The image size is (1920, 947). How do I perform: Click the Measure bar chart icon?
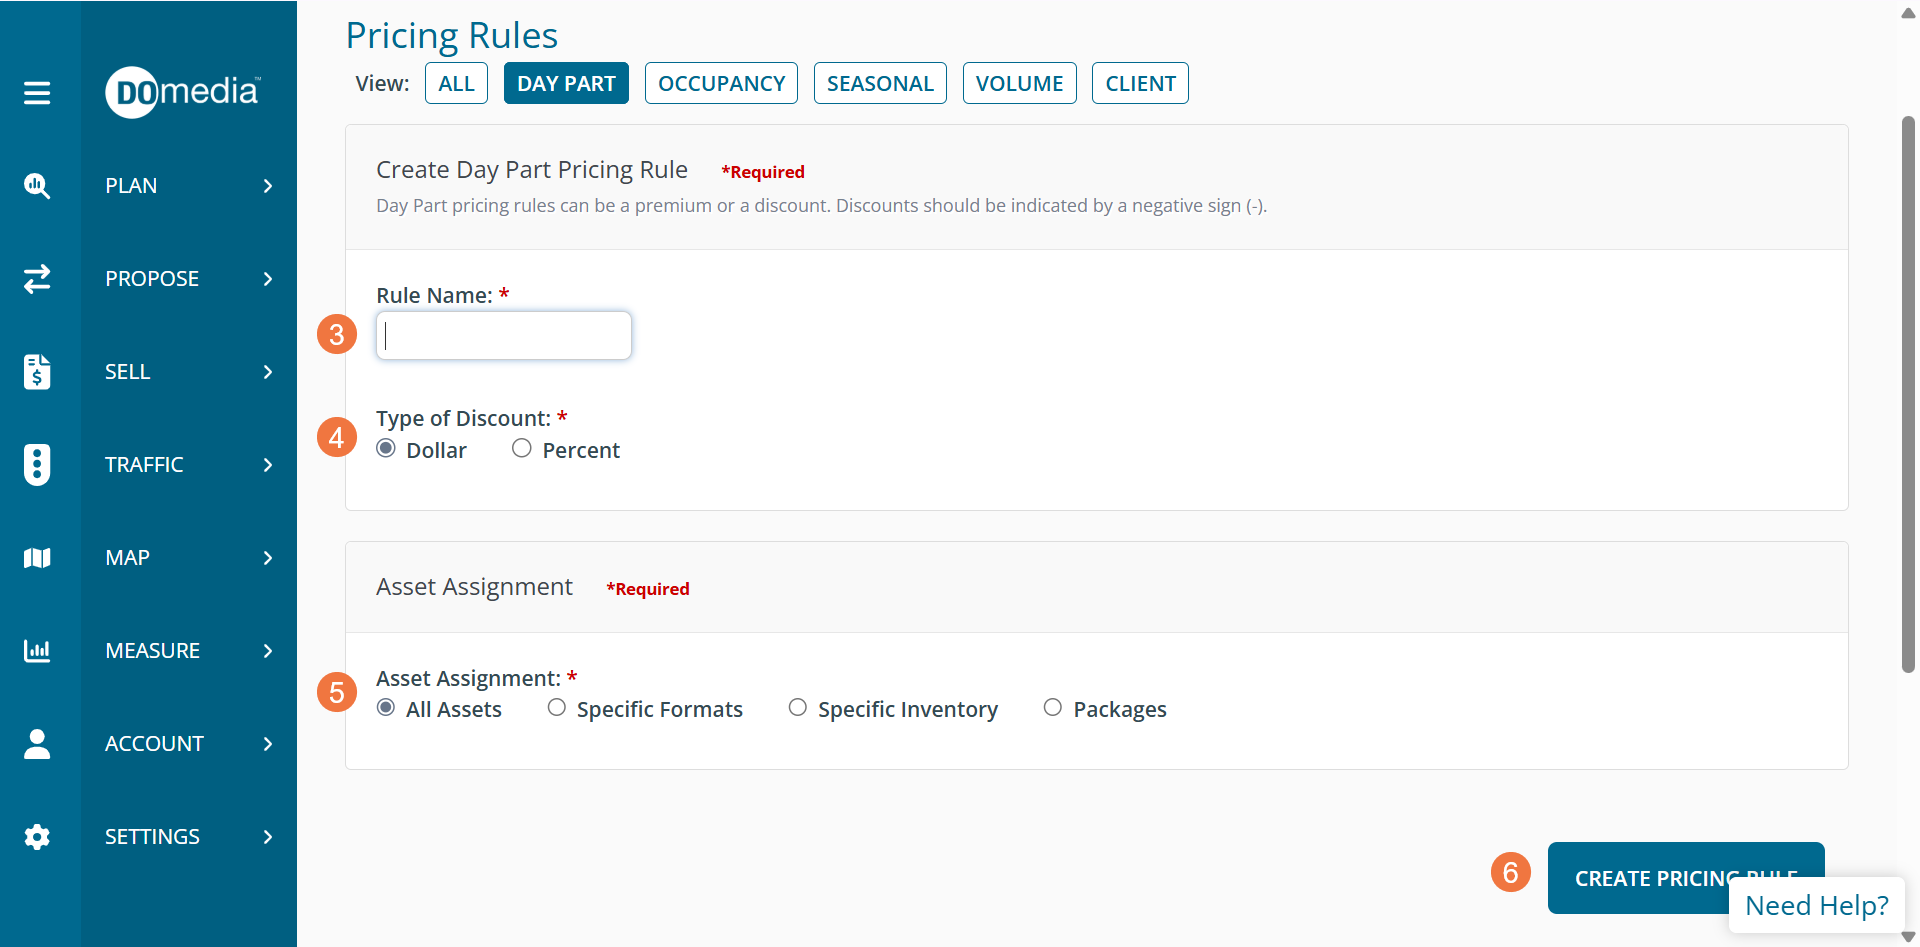tap(37, 651)
